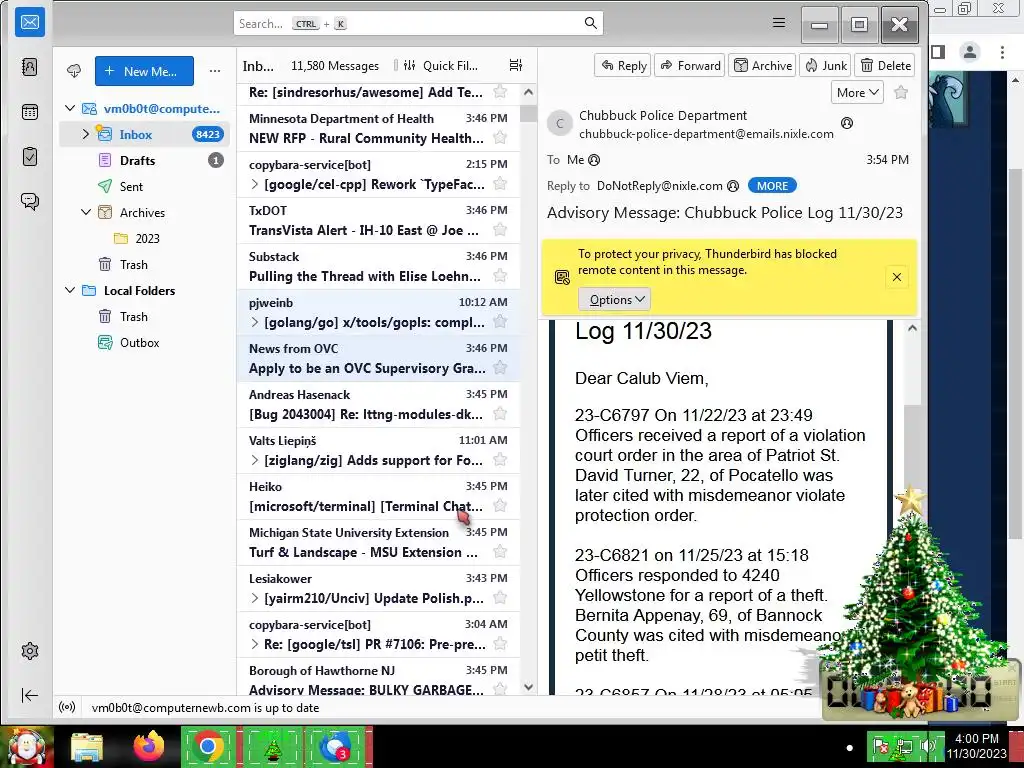The width and height of the screenshot is (1024, 768).
Task: Expand the copybara-service google/cel-cpp thread
Action: (x=255, y=185)
